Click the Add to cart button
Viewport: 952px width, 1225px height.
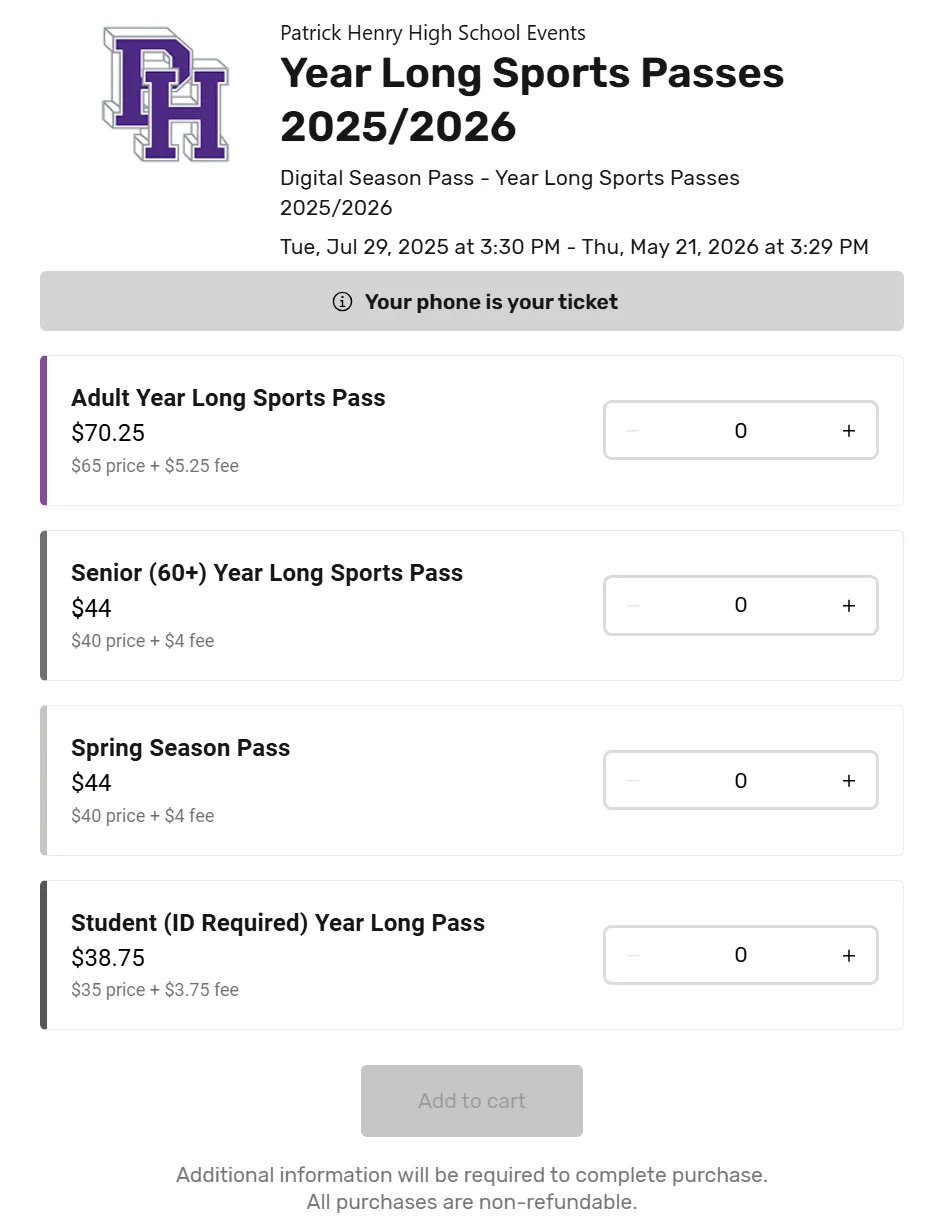click(x=472, y=1101)
